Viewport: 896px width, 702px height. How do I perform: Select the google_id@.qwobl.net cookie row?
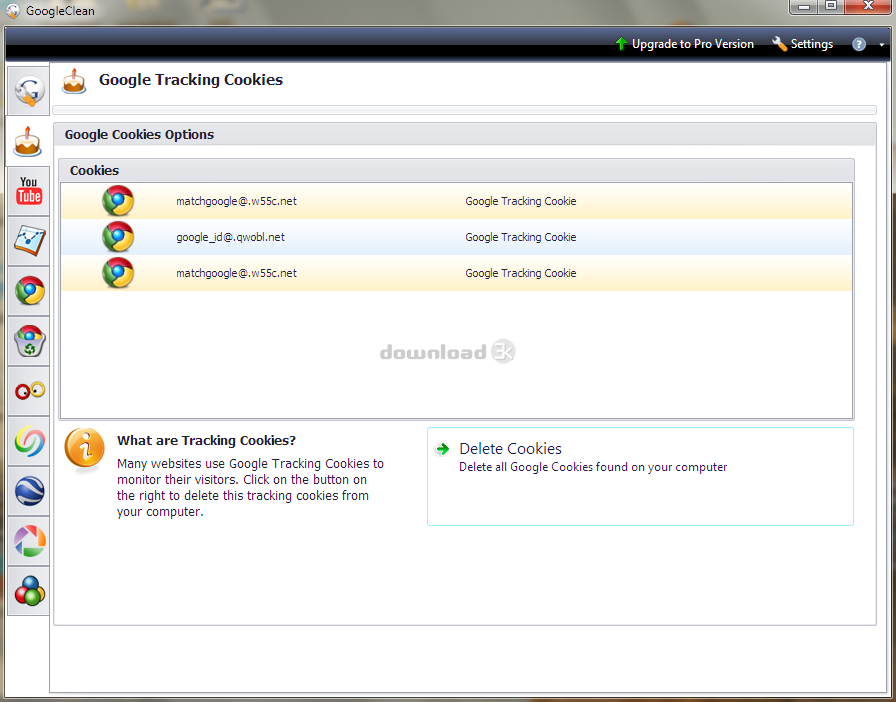tap(456, 237)
